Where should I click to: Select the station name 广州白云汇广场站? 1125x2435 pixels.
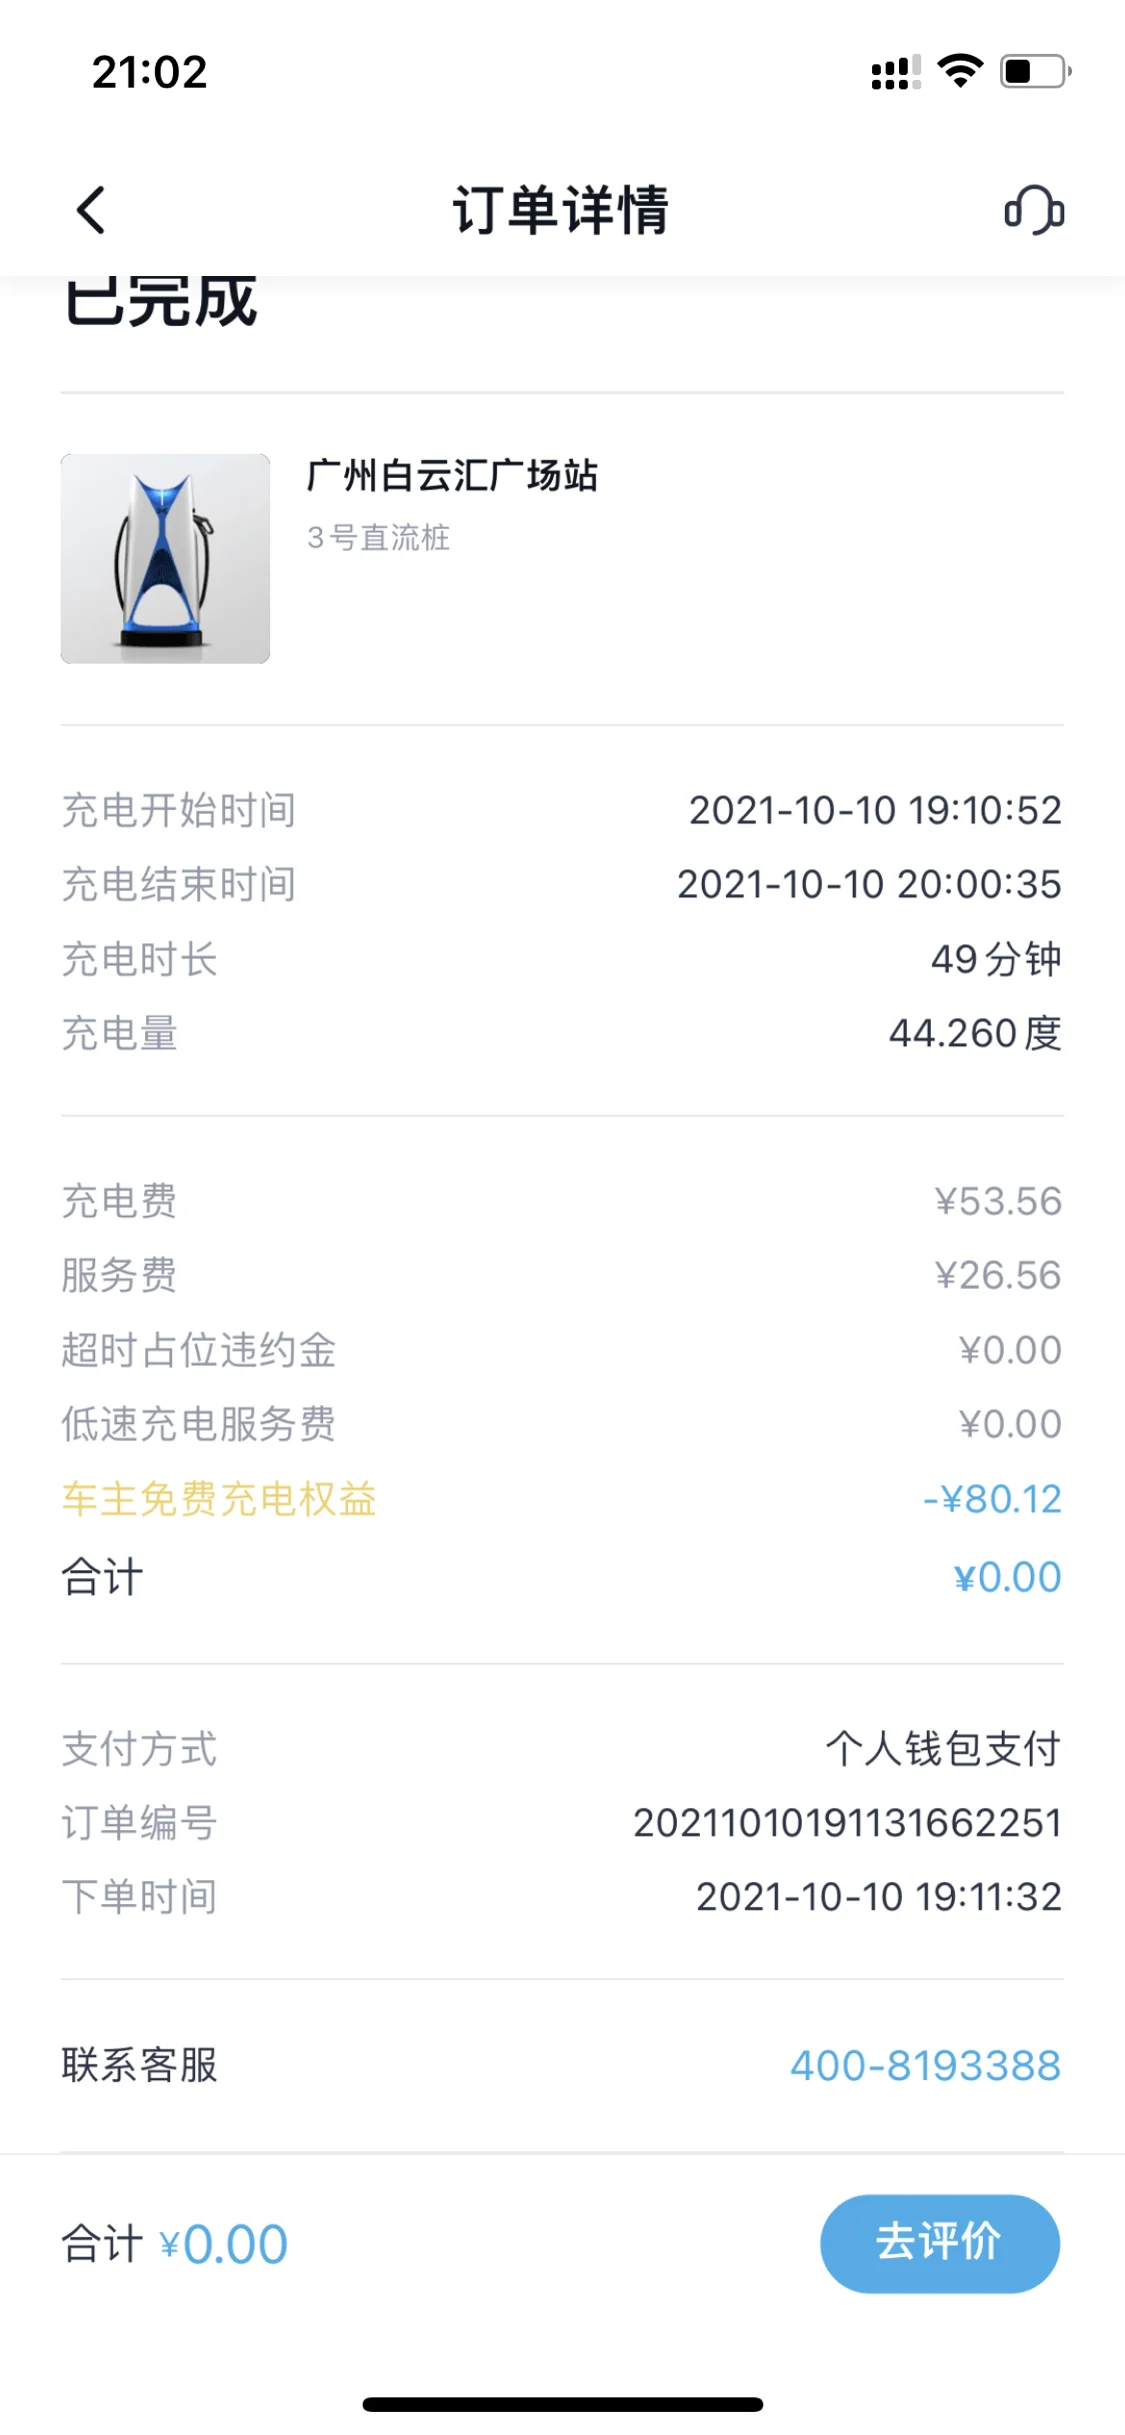tap(452, 476)
